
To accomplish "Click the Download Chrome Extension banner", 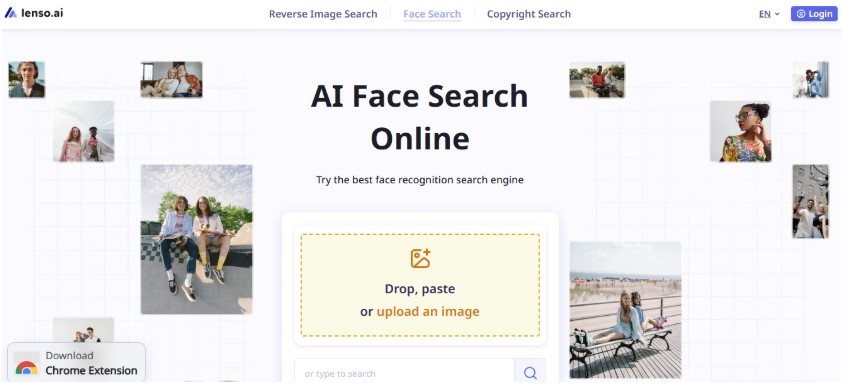I will coord(76,363).
